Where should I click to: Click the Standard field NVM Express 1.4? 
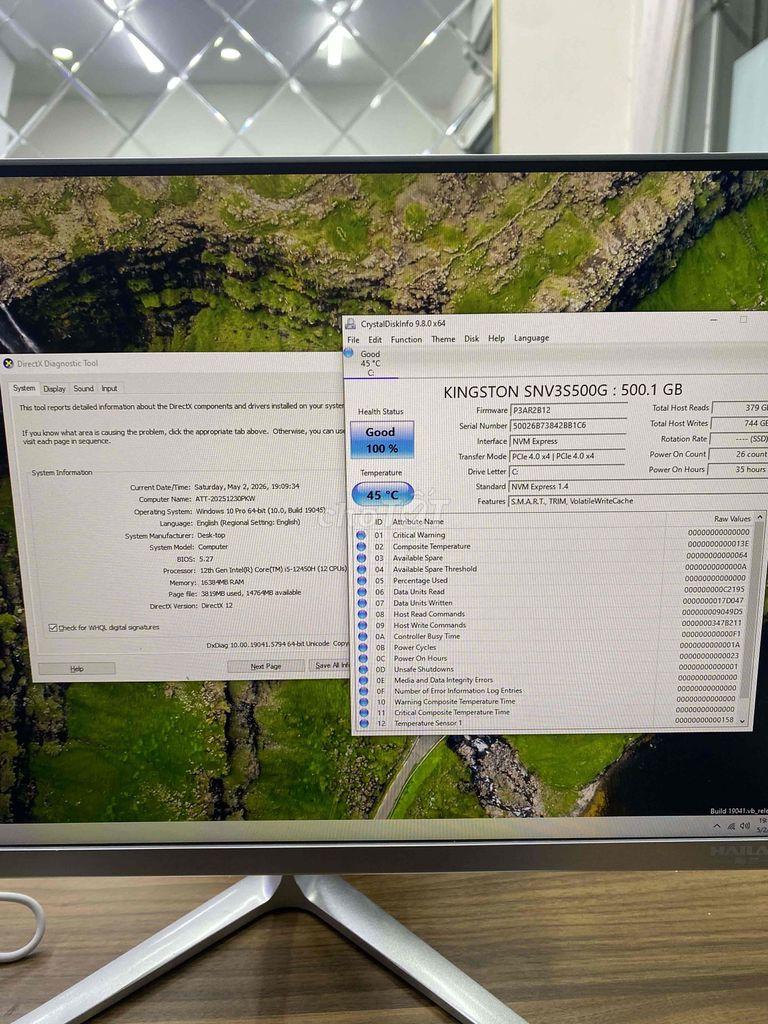pos(638,486)
